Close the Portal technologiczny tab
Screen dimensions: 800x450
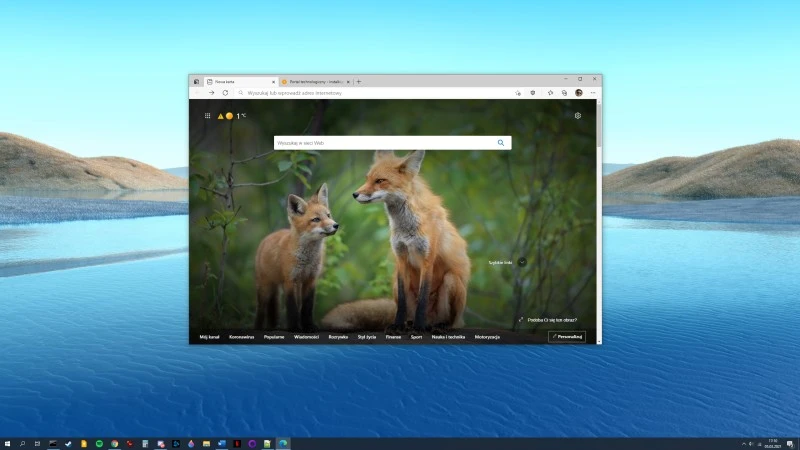pos(348,82)
